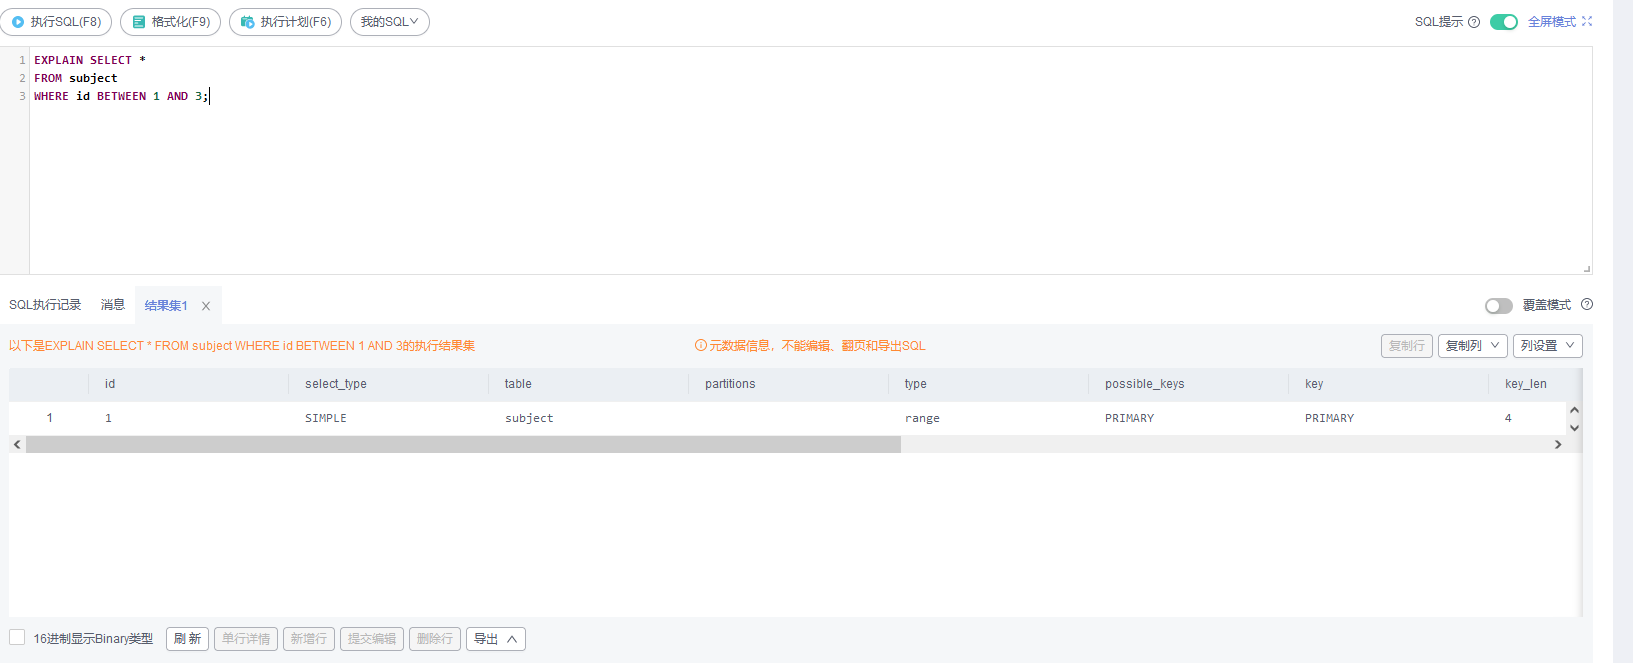Check the 16进制显示Binary类型 checkbox
The width and height of the screenshot is (1633, 663).
pyautogui.click(x=17, y=637)
